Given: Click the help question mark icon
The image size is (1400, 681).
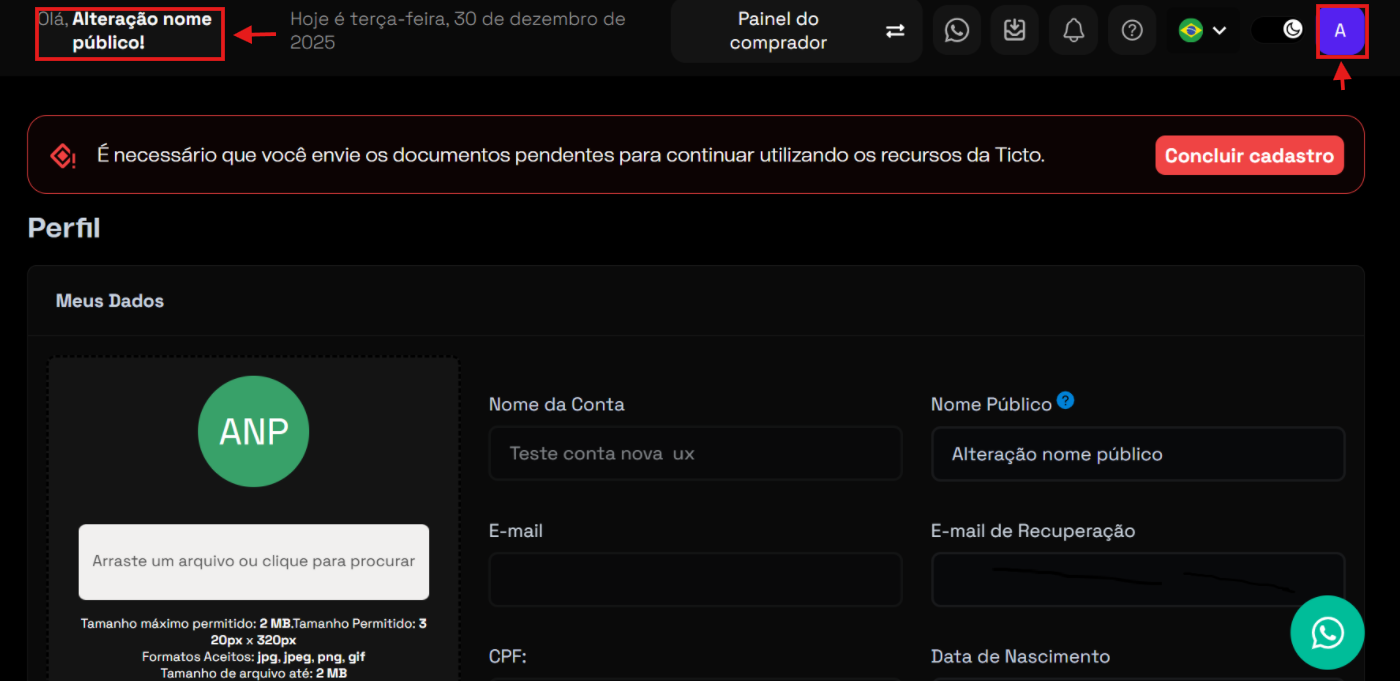Looking at the screenshot, I should click(1131, 31).
